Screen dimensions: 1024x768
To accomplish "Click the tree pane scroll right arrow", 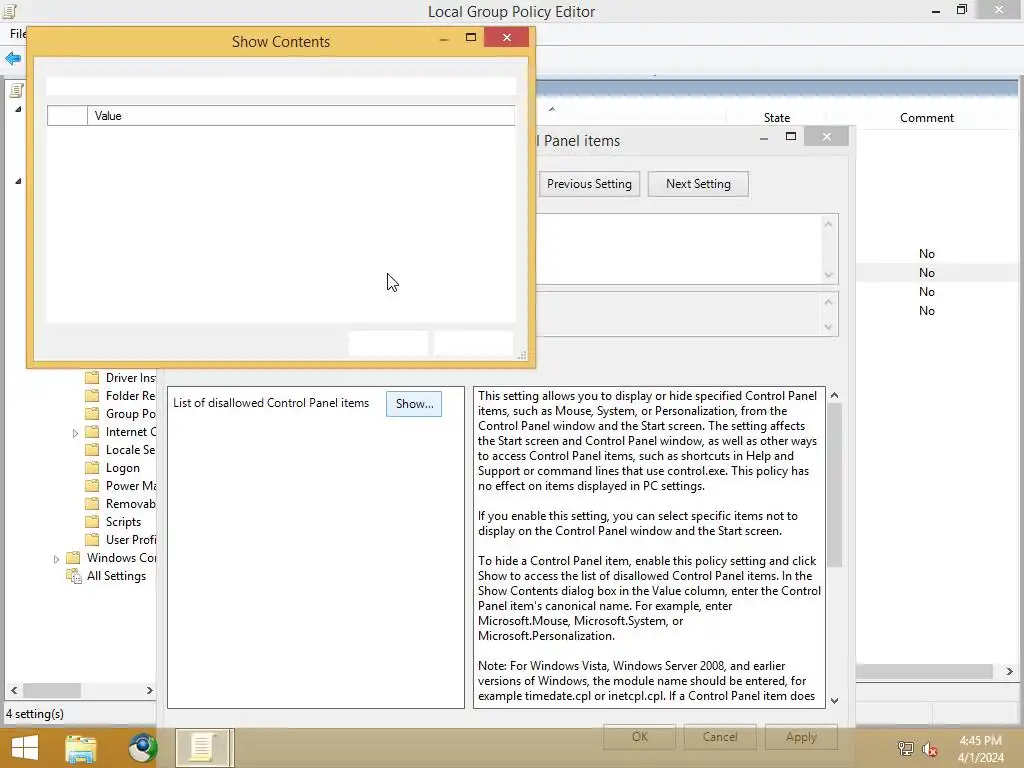I will 149,690.
